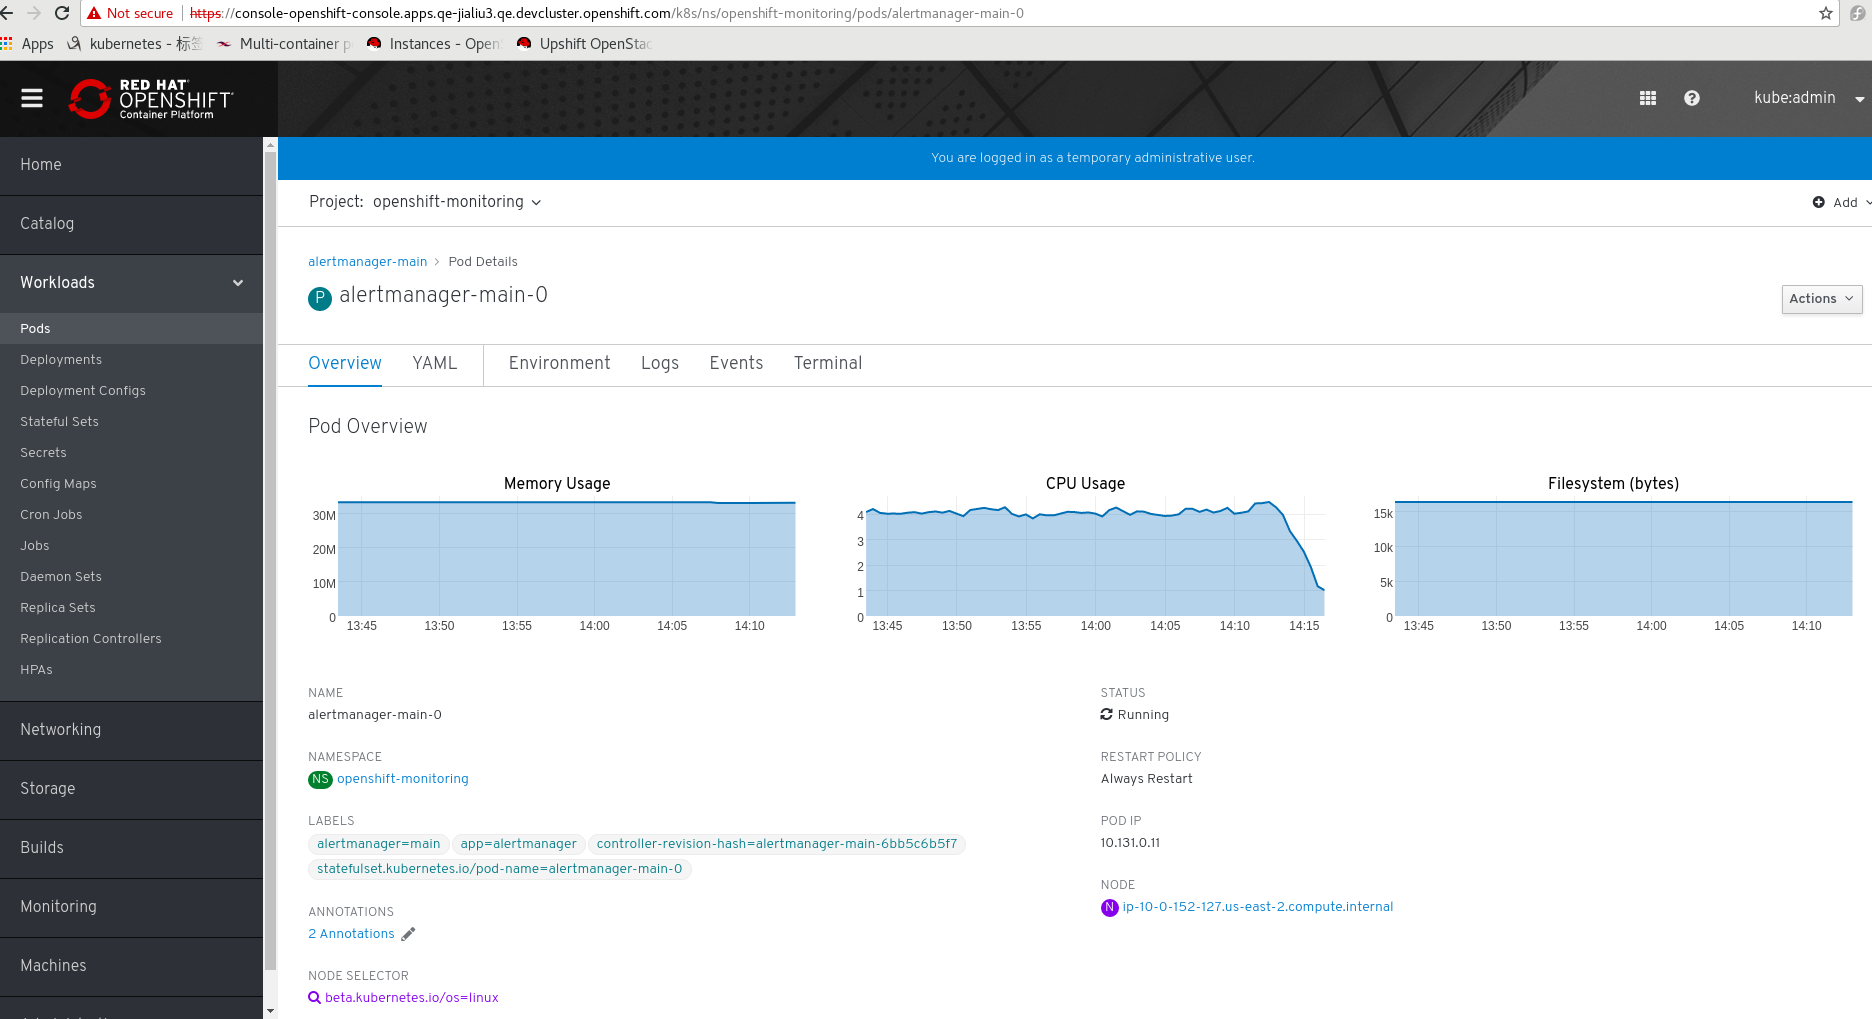Open the Apps bookmarks shortcut
This screenshot has height=1019, width=1872.
click(x=28, y=44)
